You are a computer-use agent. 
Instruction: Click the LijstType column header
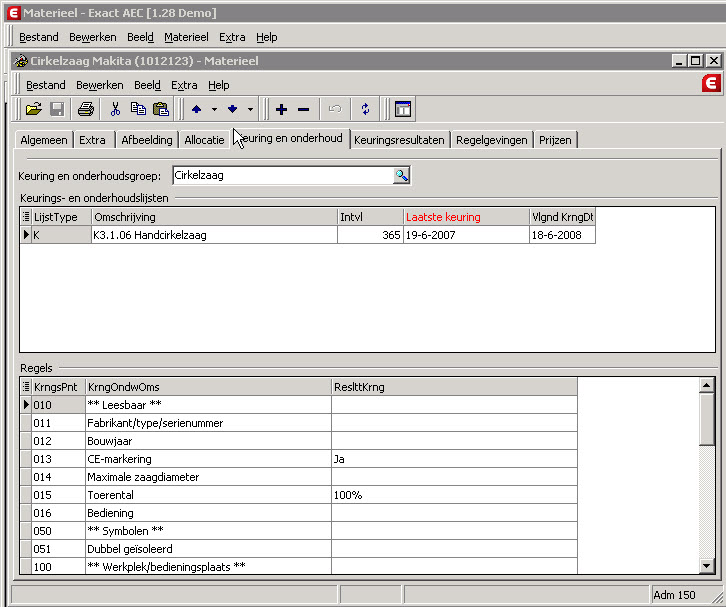click(x=61, y=217)
